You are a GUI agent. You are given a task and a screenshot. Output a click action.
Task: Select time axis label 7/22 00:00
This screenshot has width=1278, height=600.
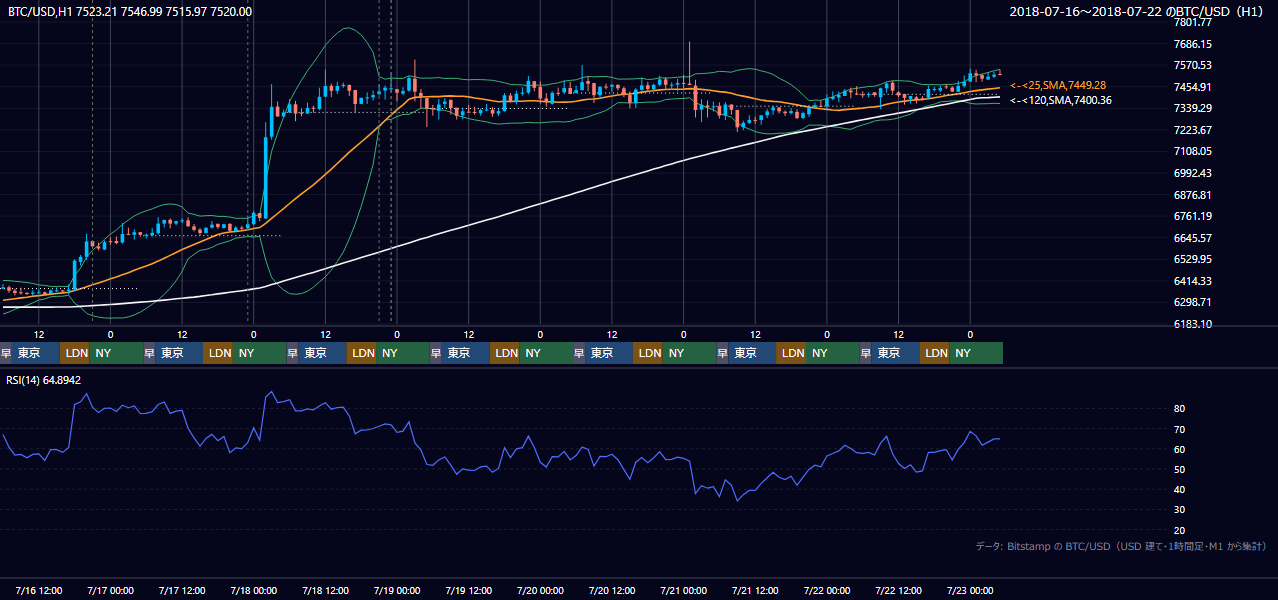(x=827, y=590)
